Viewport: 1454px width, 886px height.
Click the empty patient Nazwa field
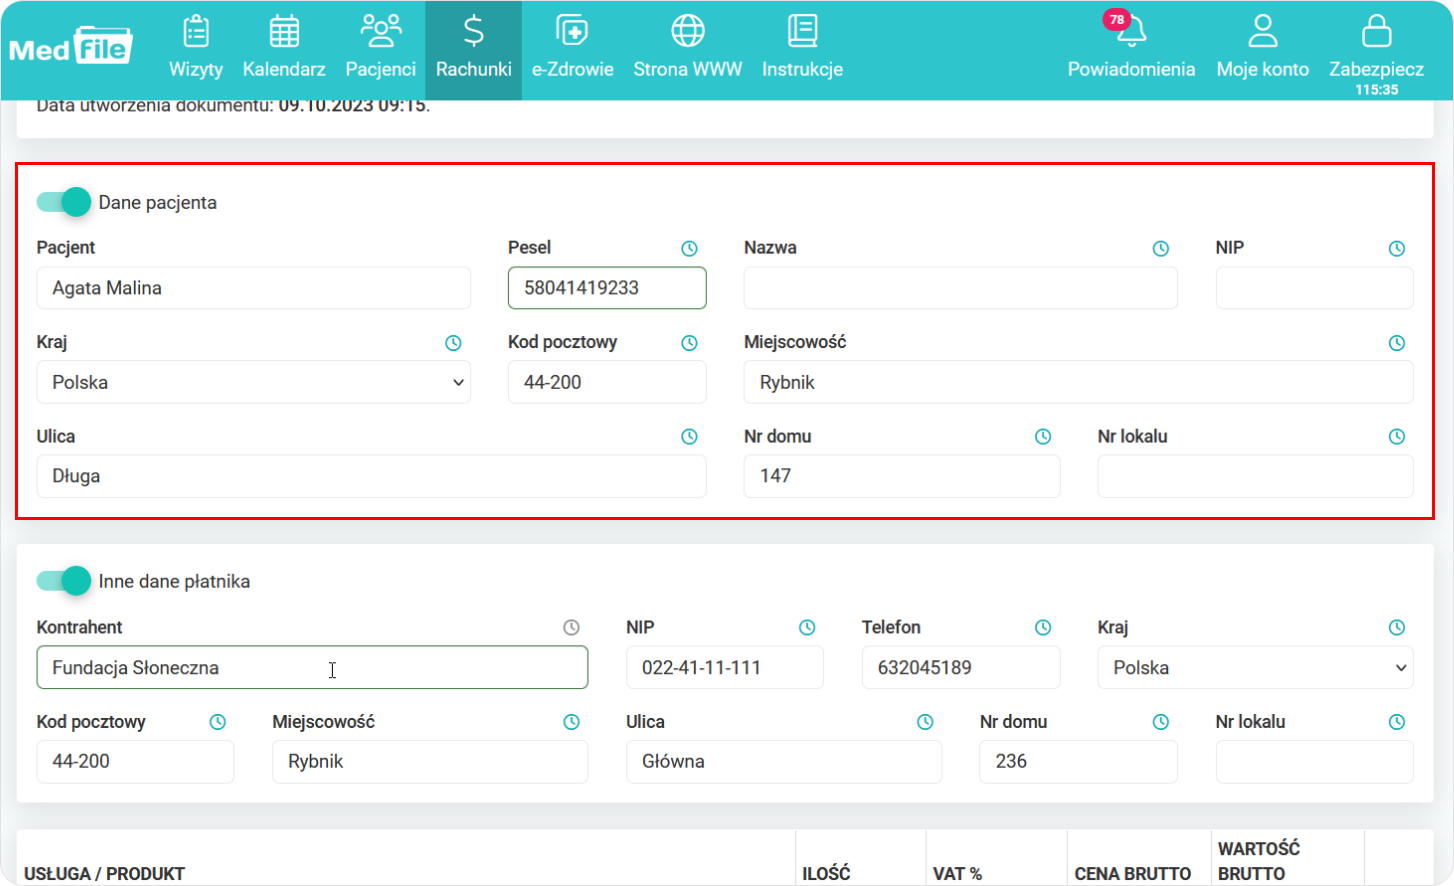pos(960,288)
